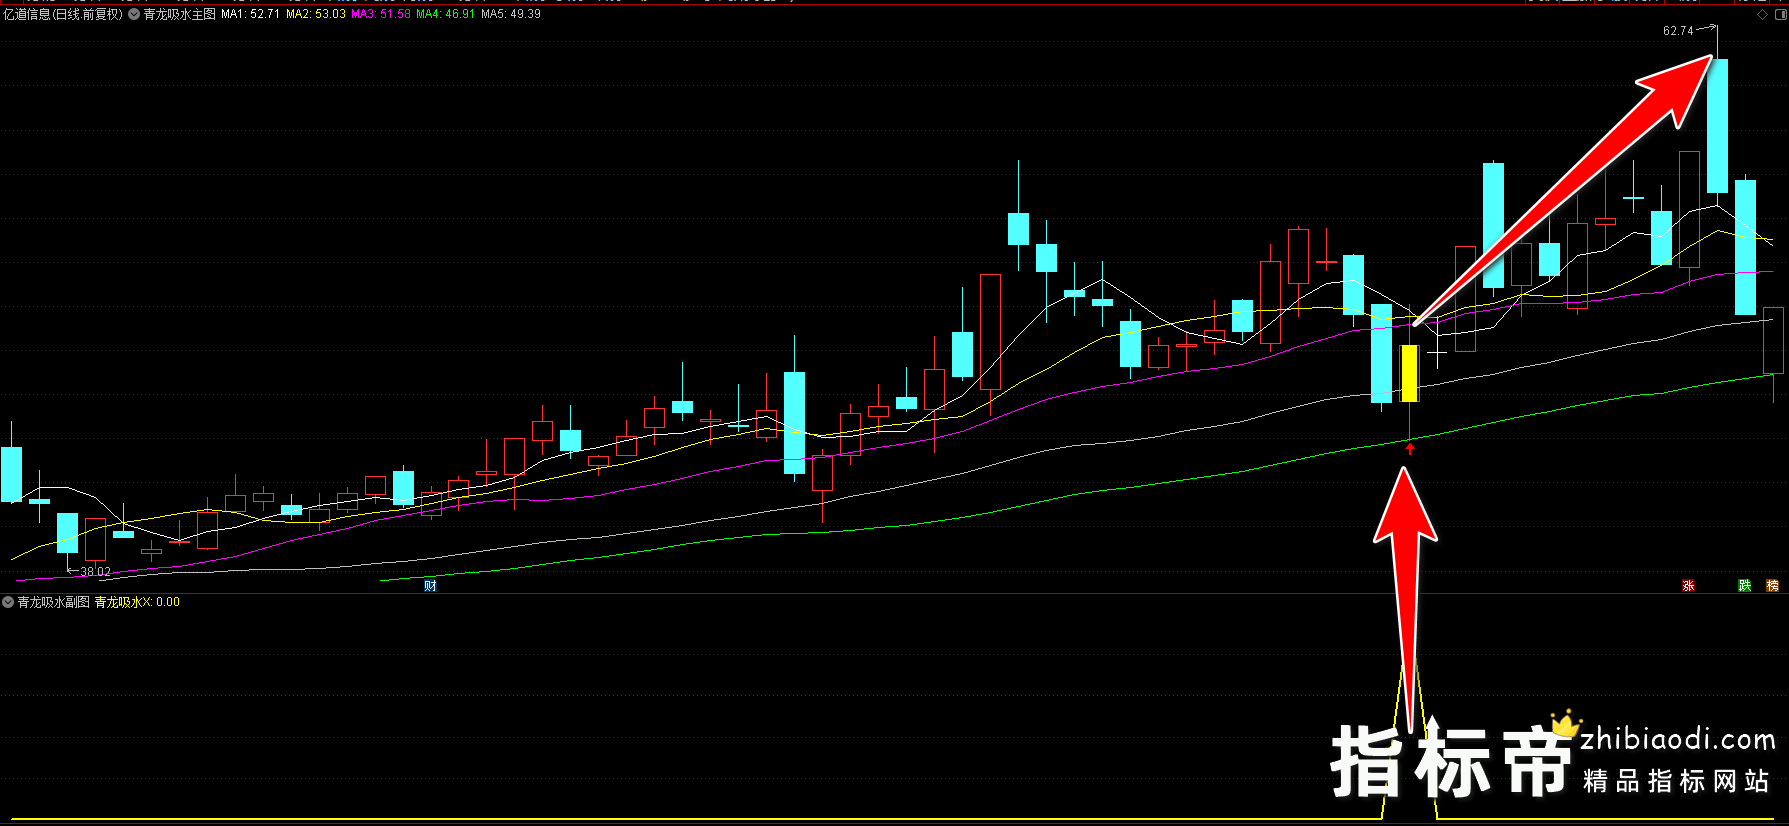Click the 38.02 low price label

coord(95,572)
